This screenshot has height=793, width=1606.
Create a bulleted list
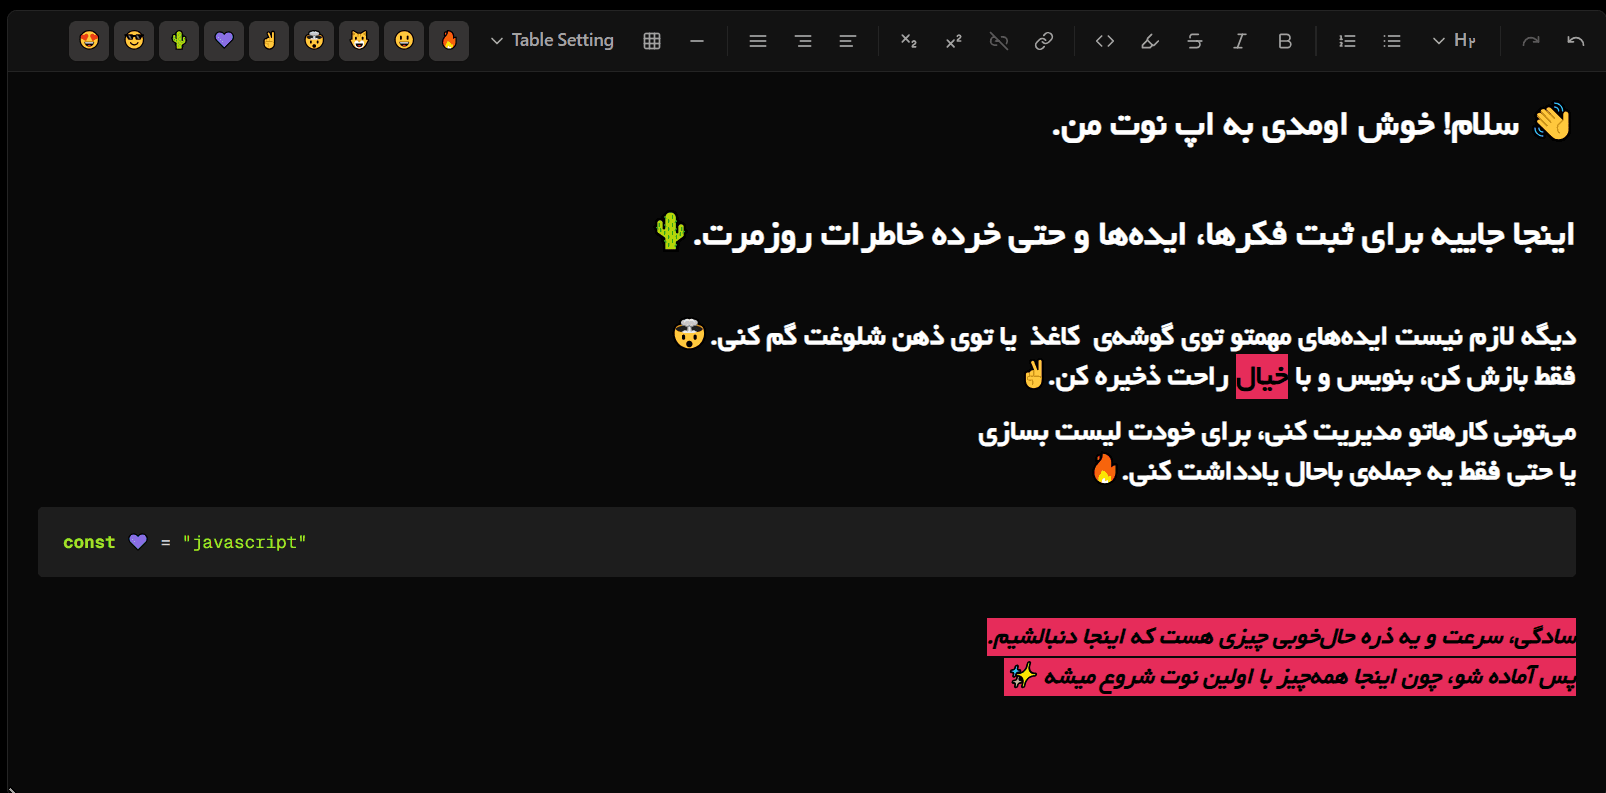1392,41
